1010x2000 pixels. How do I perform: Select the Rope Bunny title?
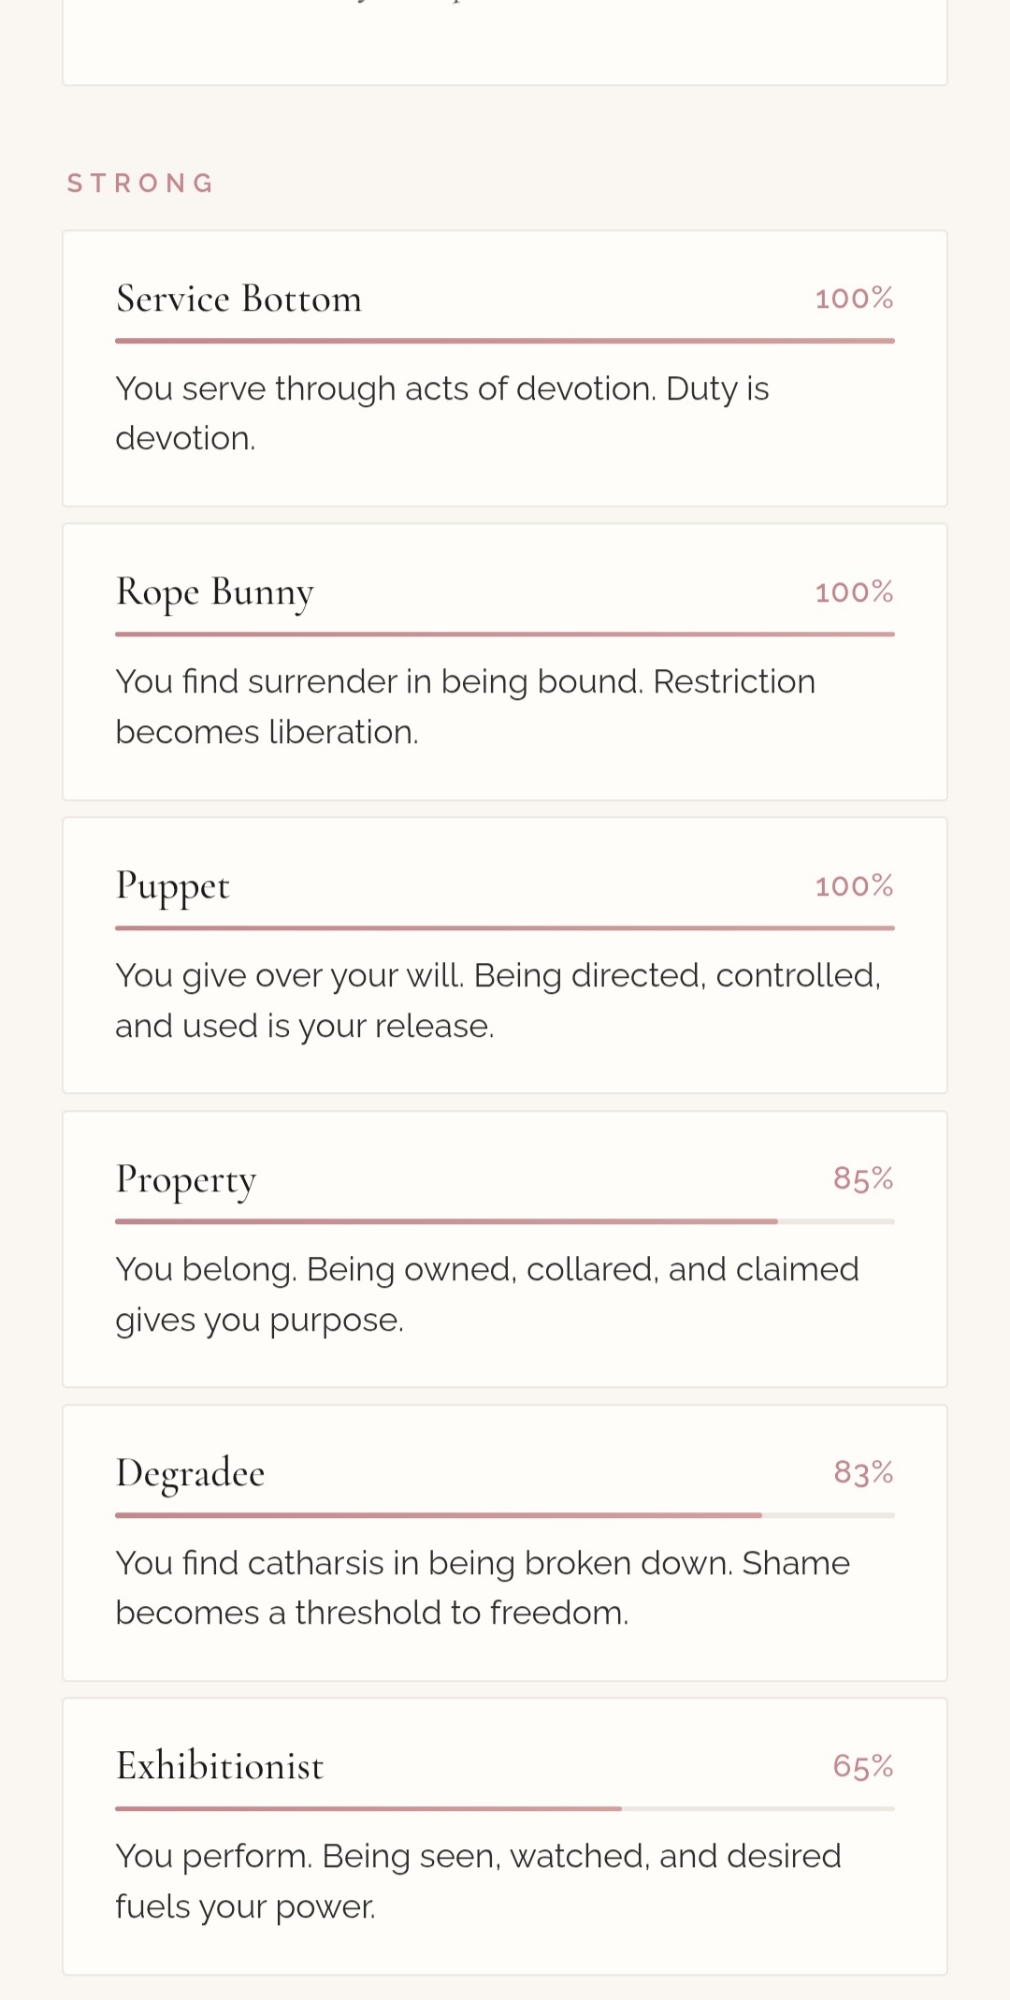coord(215,592)
